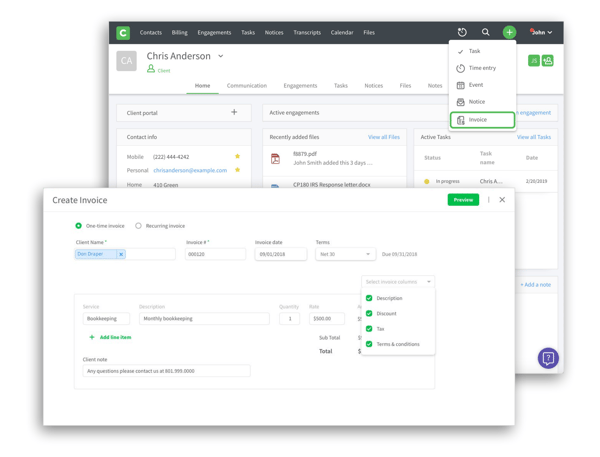Open the Select invoice columns dropdown
The height and width of the screenshot is (457, 600).
tap(398, 282)
